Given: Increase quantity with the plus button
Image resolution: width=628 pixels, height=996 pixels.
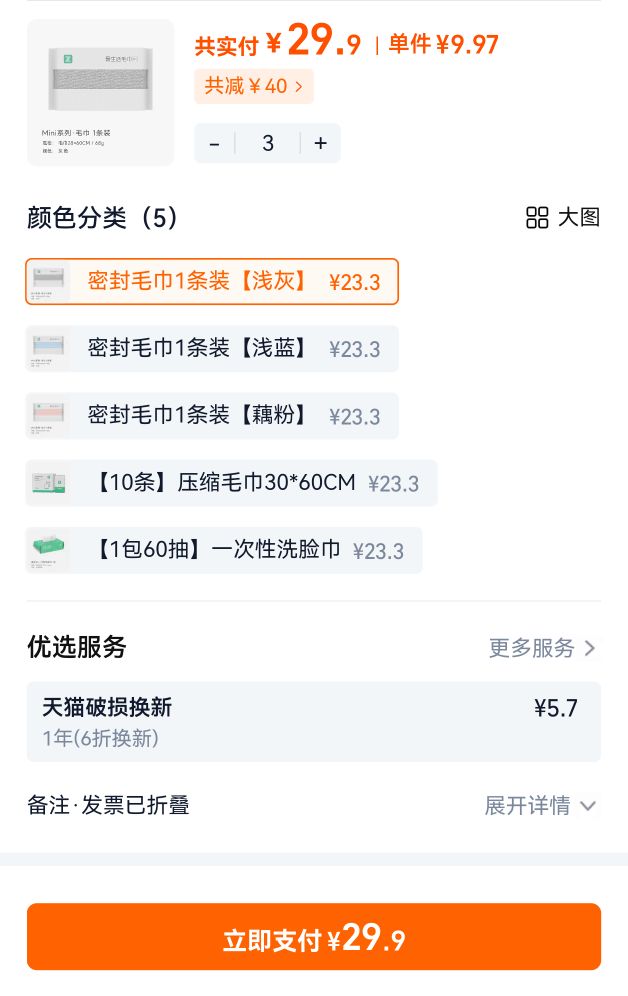Looking at the screenshot, I should tap(321, 144).
